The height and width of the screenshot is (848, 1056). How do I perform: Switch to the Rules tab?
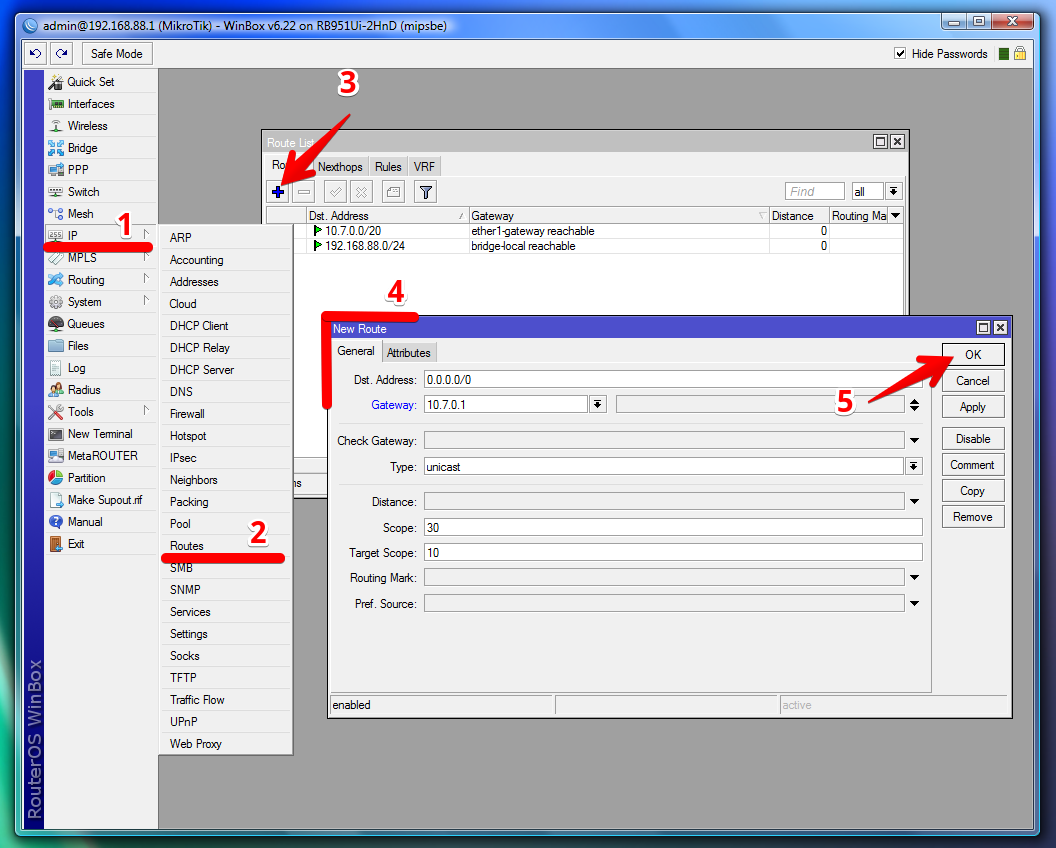tap(388, 167)
